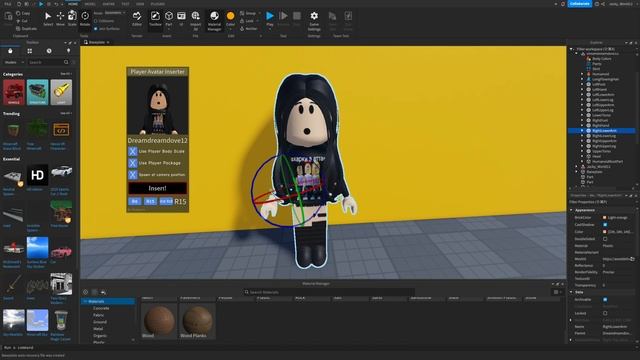640x360 pixels.
Task: Anchor the selected part
Action: [249, 29]
